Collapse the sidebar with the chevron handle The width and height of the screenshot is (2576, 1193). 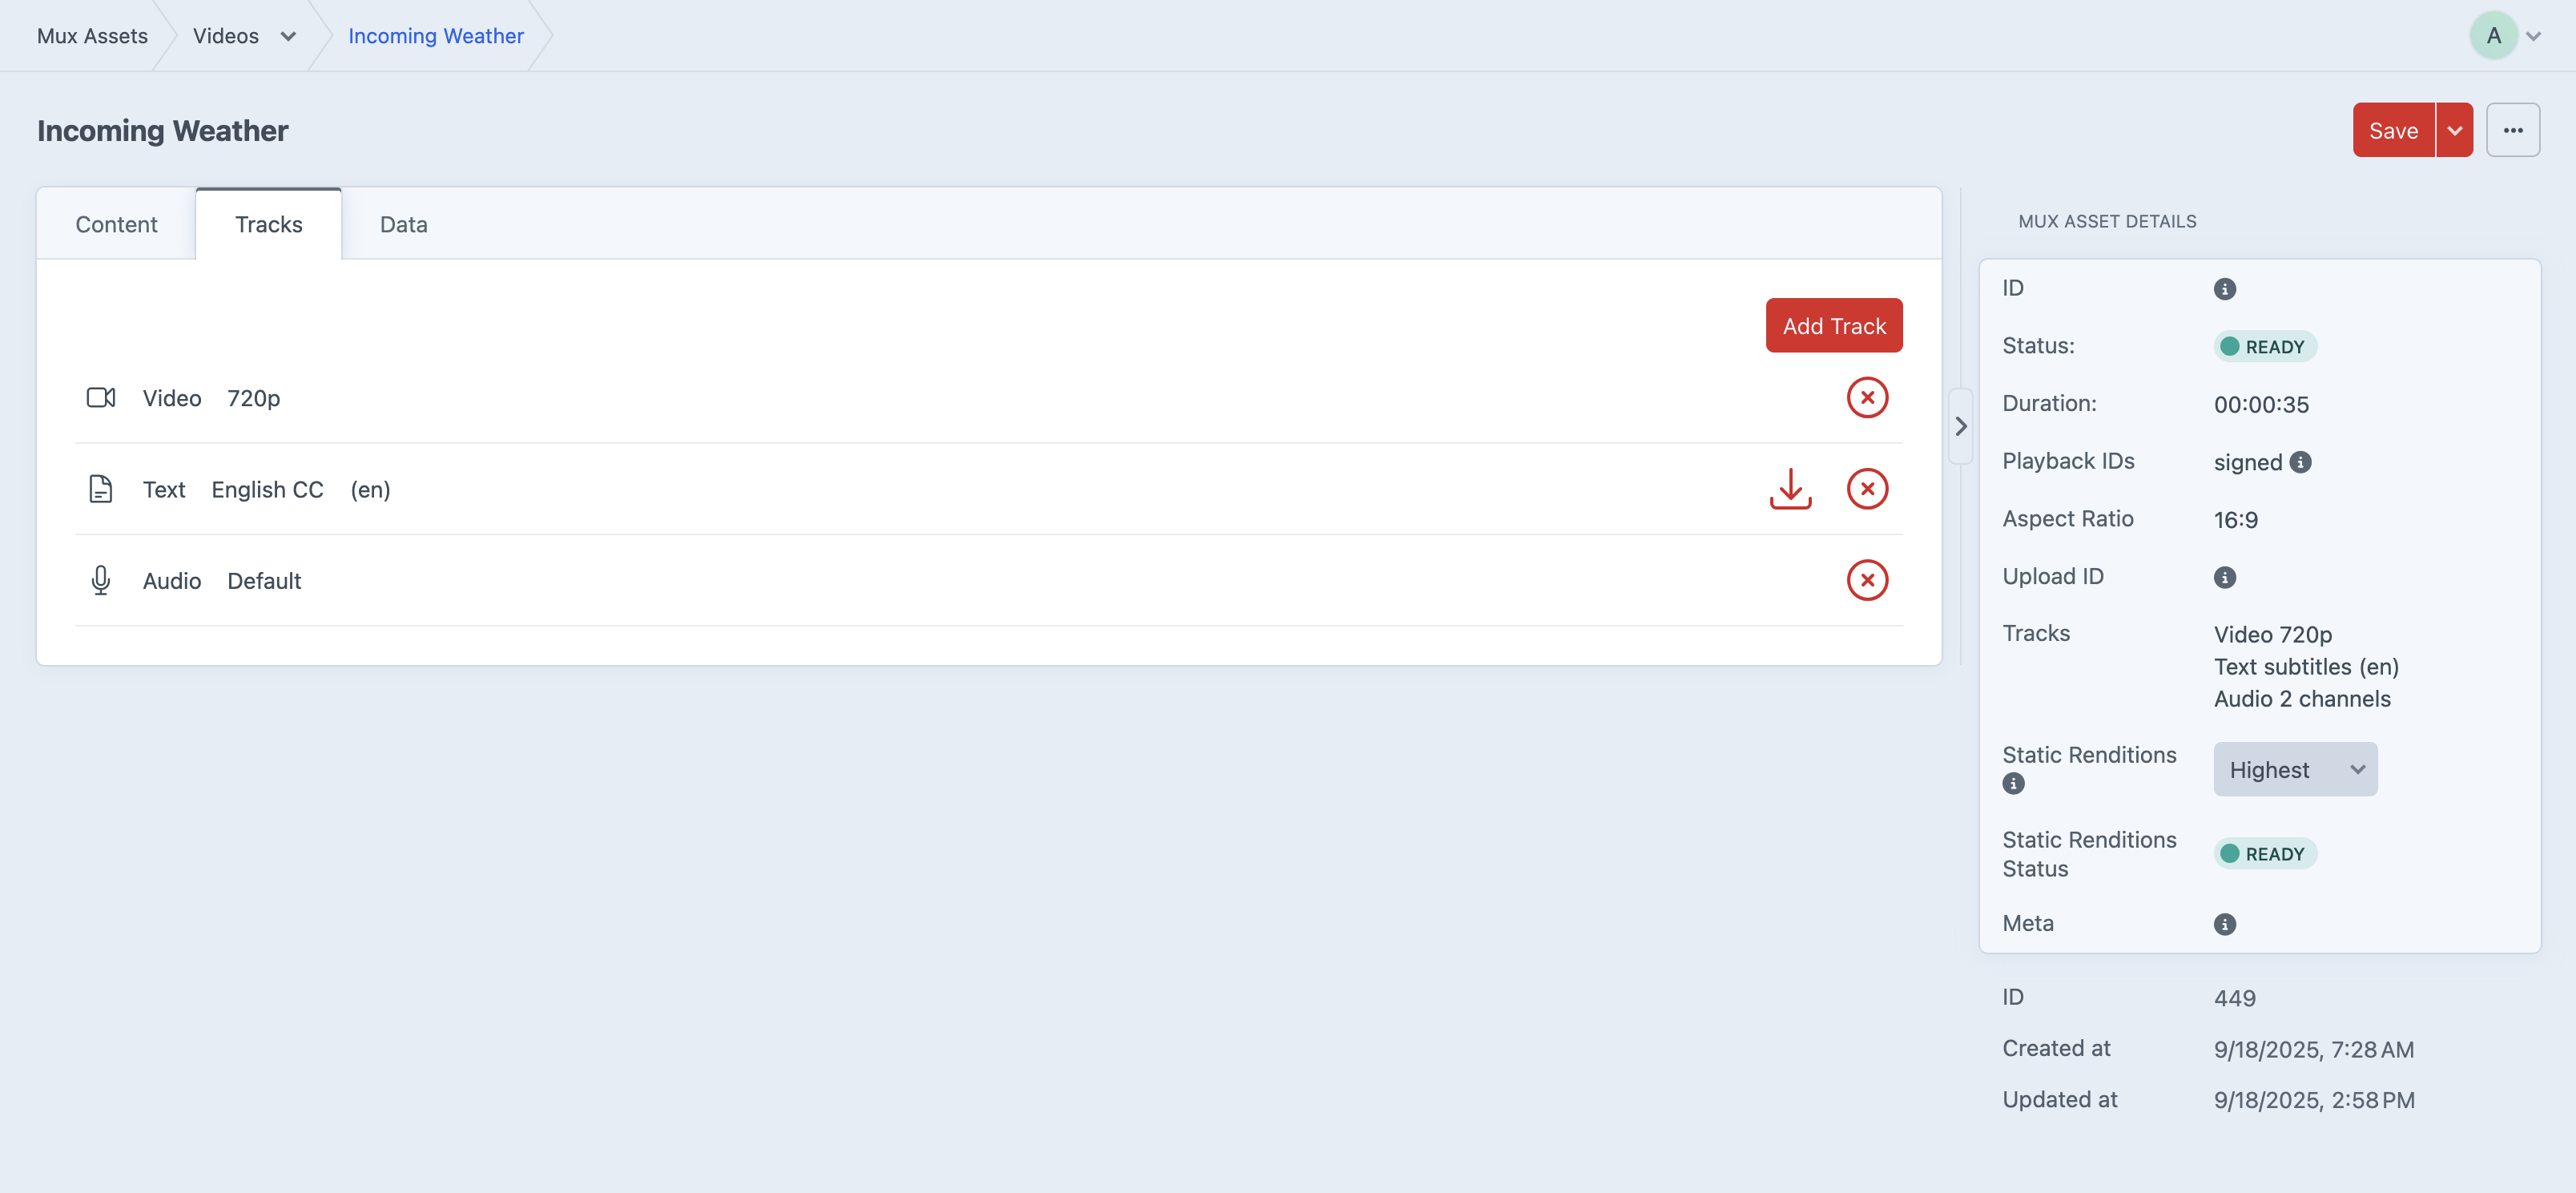[x=1960, y=426]
